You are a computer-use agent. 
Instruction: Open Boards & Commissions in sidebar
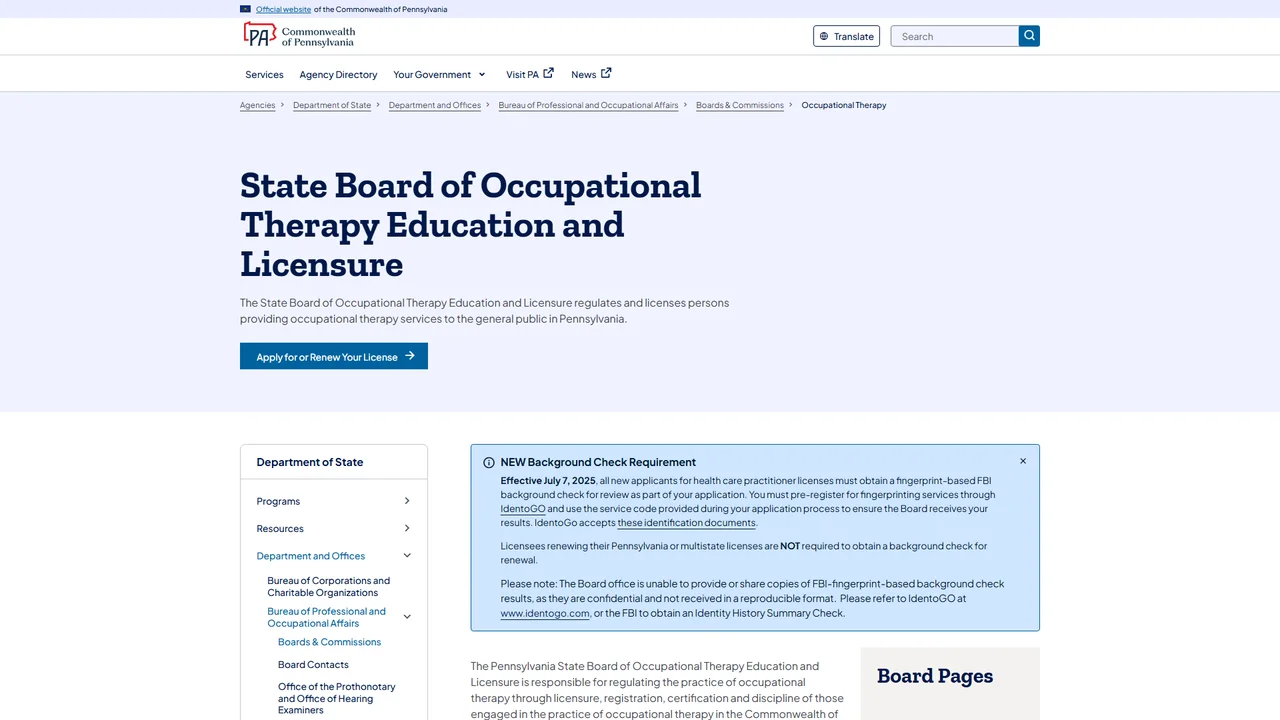(x=329, y=642)
